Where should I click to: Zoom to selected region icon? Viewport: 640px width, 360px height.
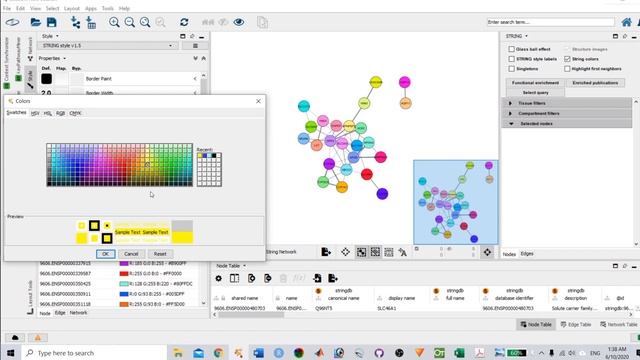(160, 22)
